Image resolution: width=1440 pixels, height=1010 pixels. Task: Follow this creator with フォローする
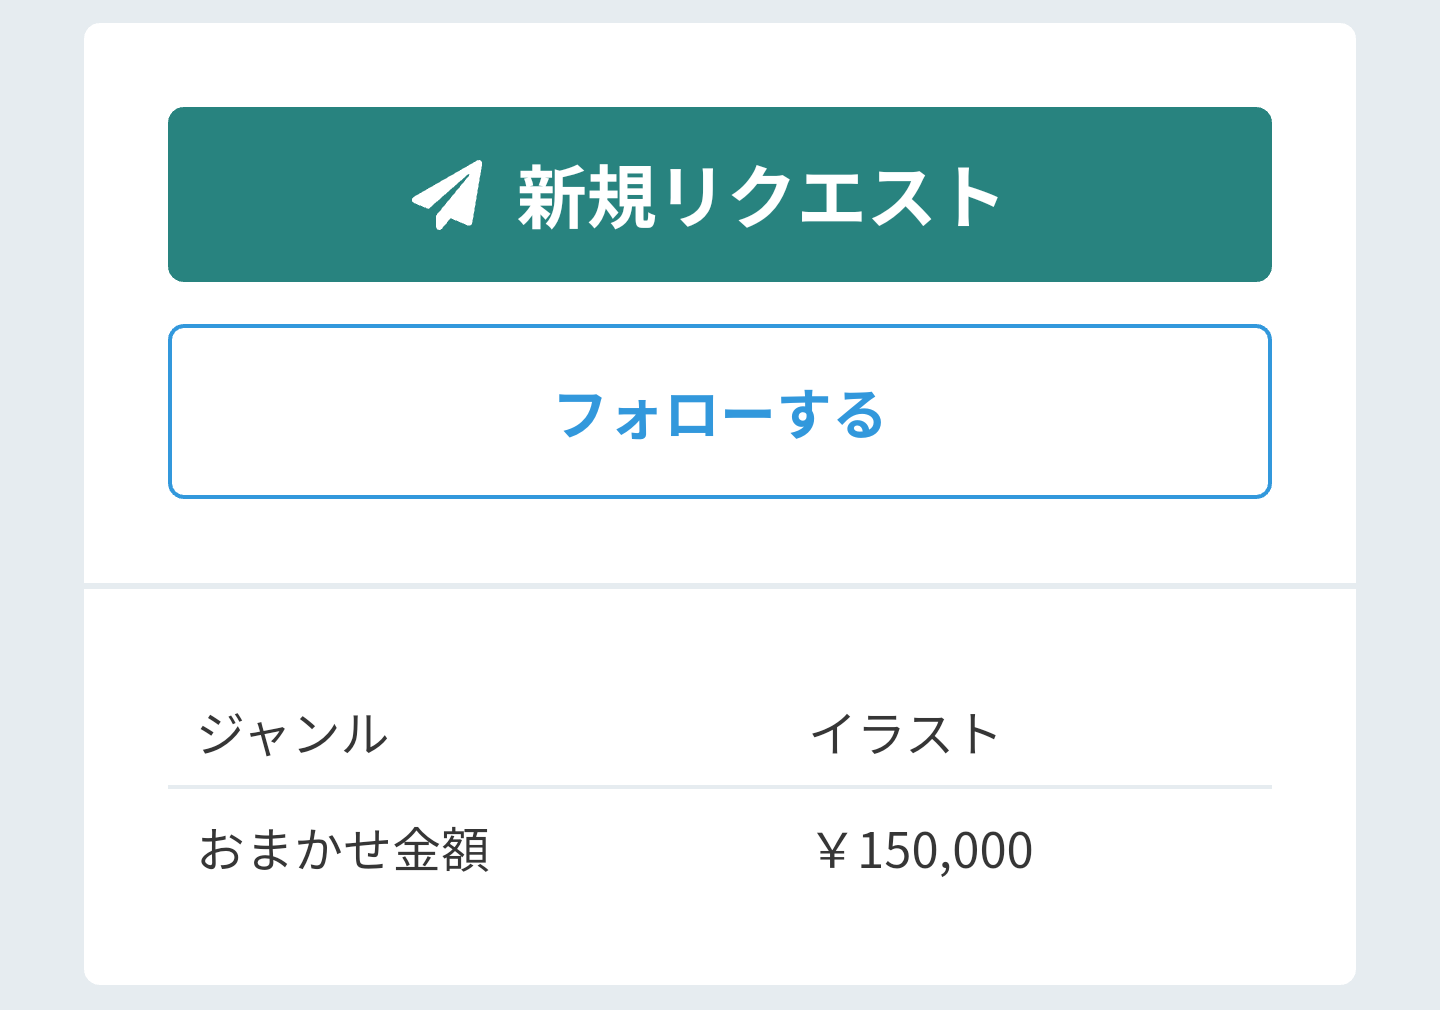tap(720, 411)
